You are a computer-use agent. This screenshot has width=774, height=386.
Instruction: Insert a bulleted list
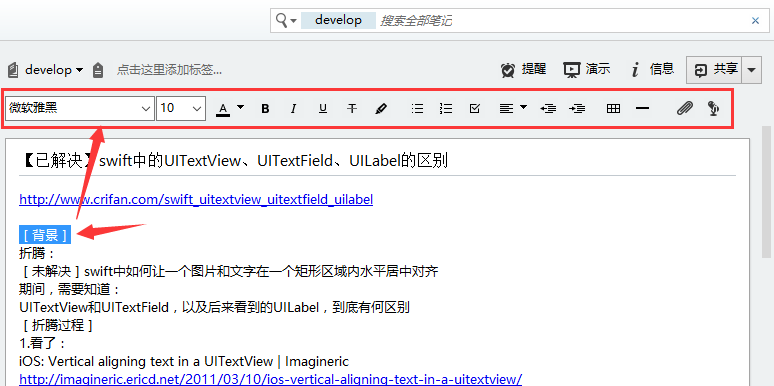tap(418, 109)
